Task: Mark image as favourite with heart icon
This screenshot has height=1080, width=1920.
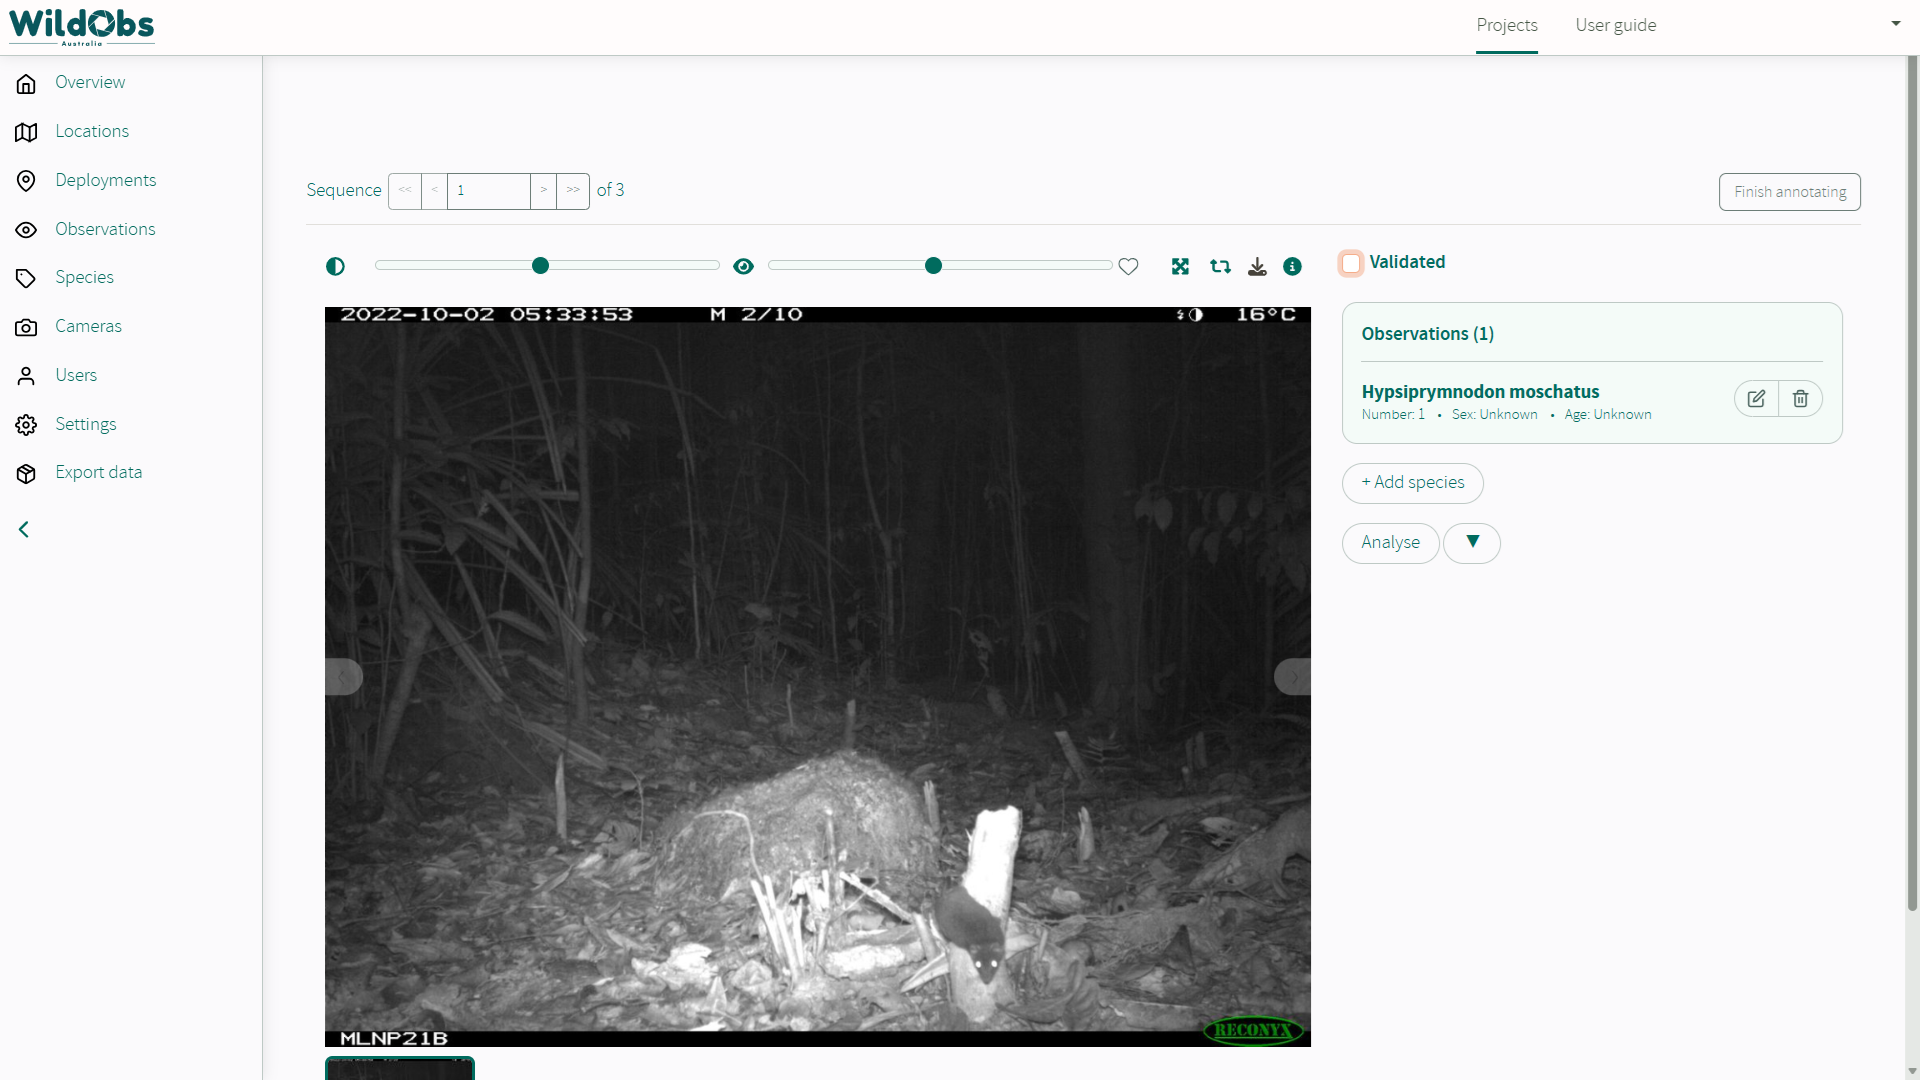Action: pyautogui.click(x=1128, y=266)
